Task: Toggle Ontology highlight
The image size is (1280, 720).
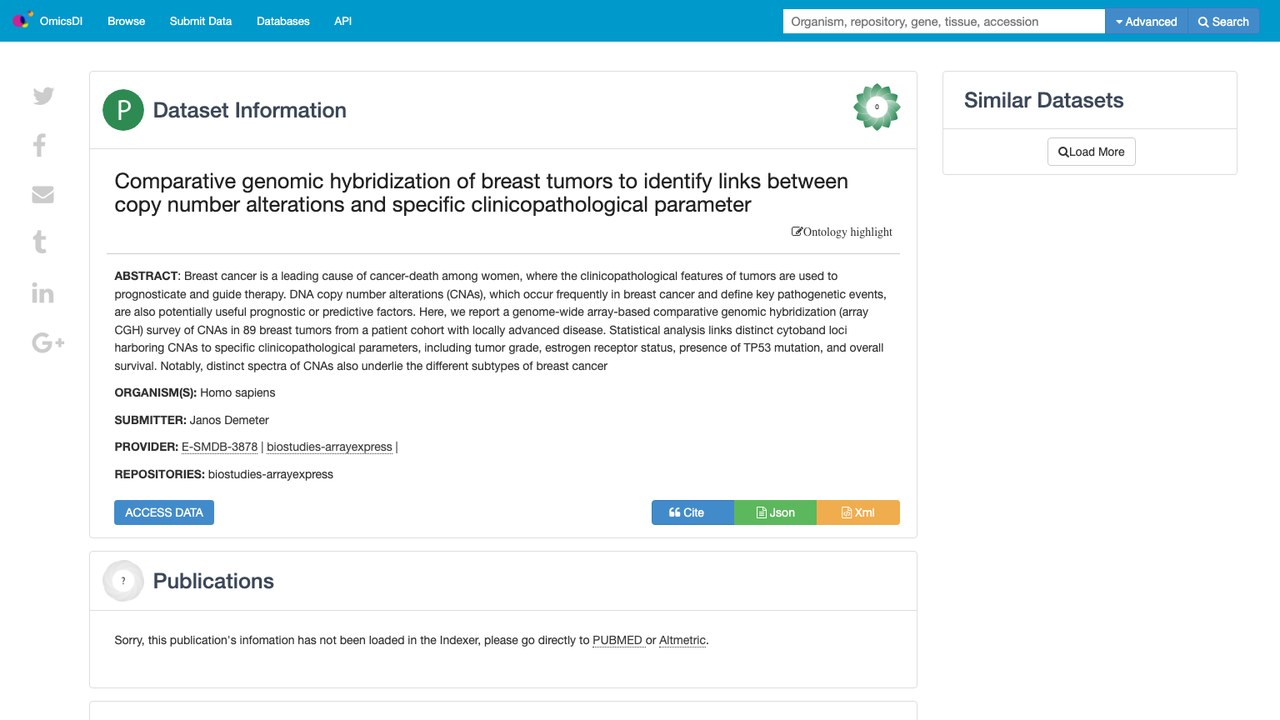Action: pyautogui.click(x=842, y=232)
